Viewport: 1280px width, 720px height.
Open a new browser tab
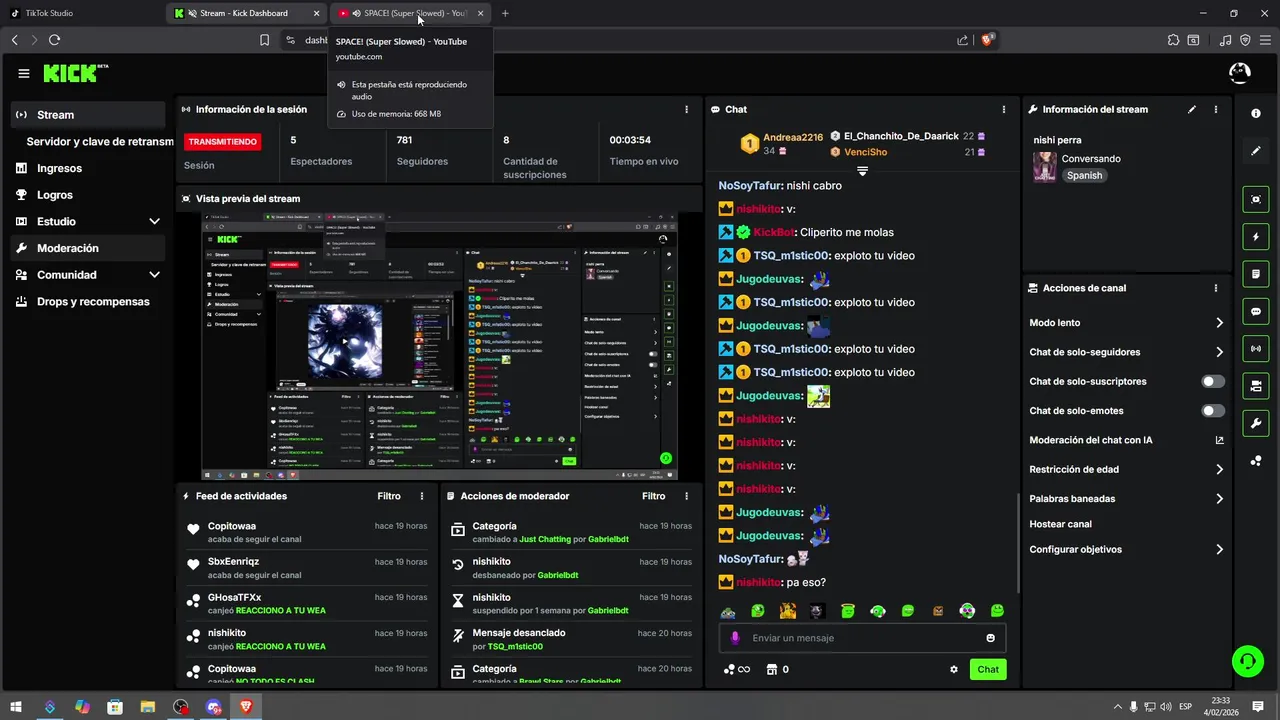tap(505, 13)
